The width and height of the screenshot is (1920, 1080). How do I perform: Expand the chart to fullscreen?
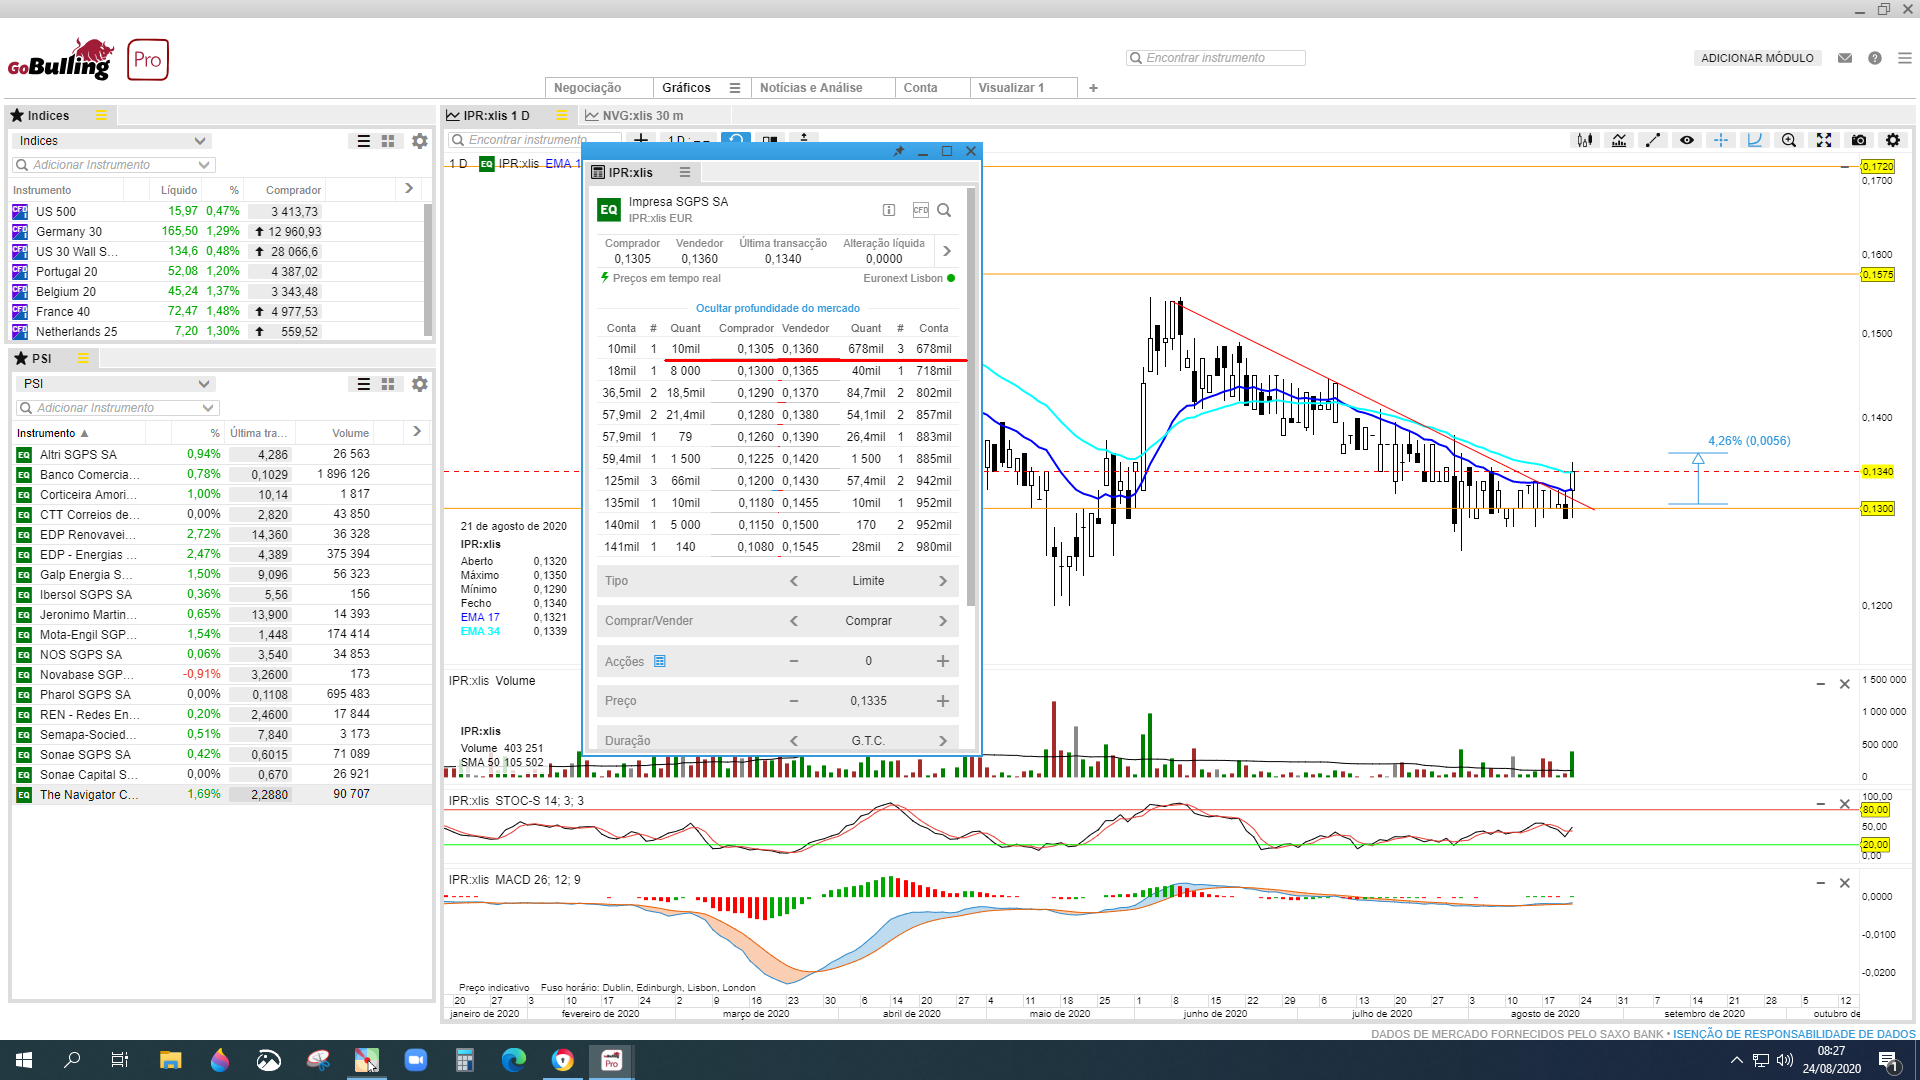click(x=1824, y=140)
